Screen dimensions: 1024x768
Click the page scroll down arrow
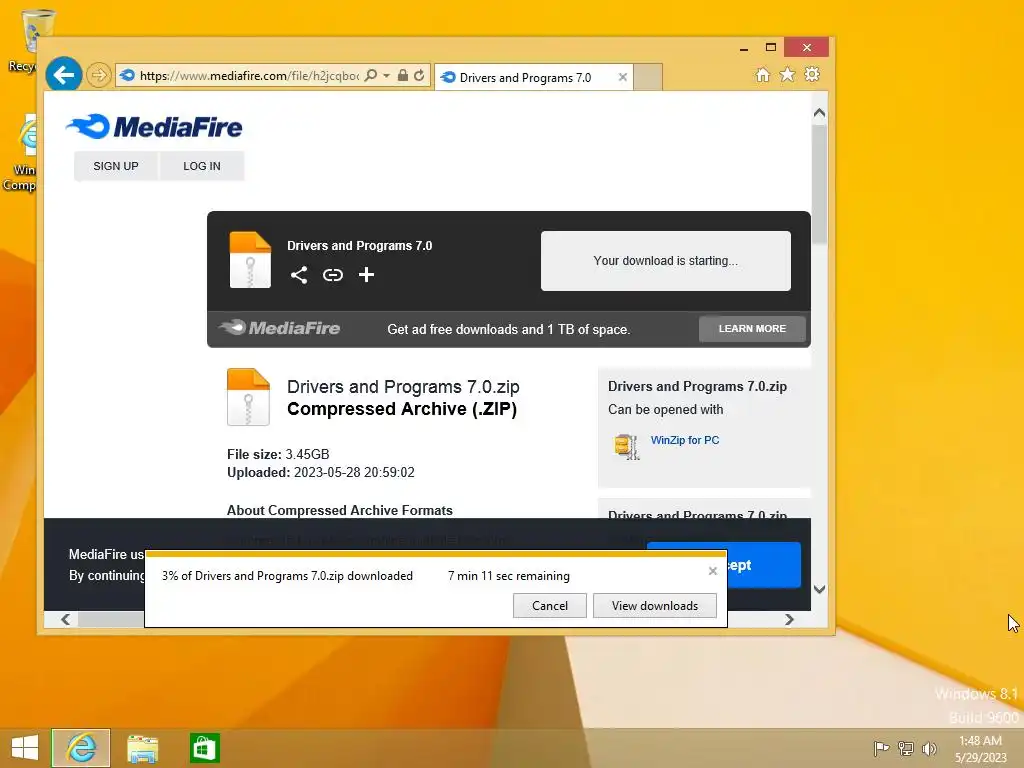click(x=820, y=589)
